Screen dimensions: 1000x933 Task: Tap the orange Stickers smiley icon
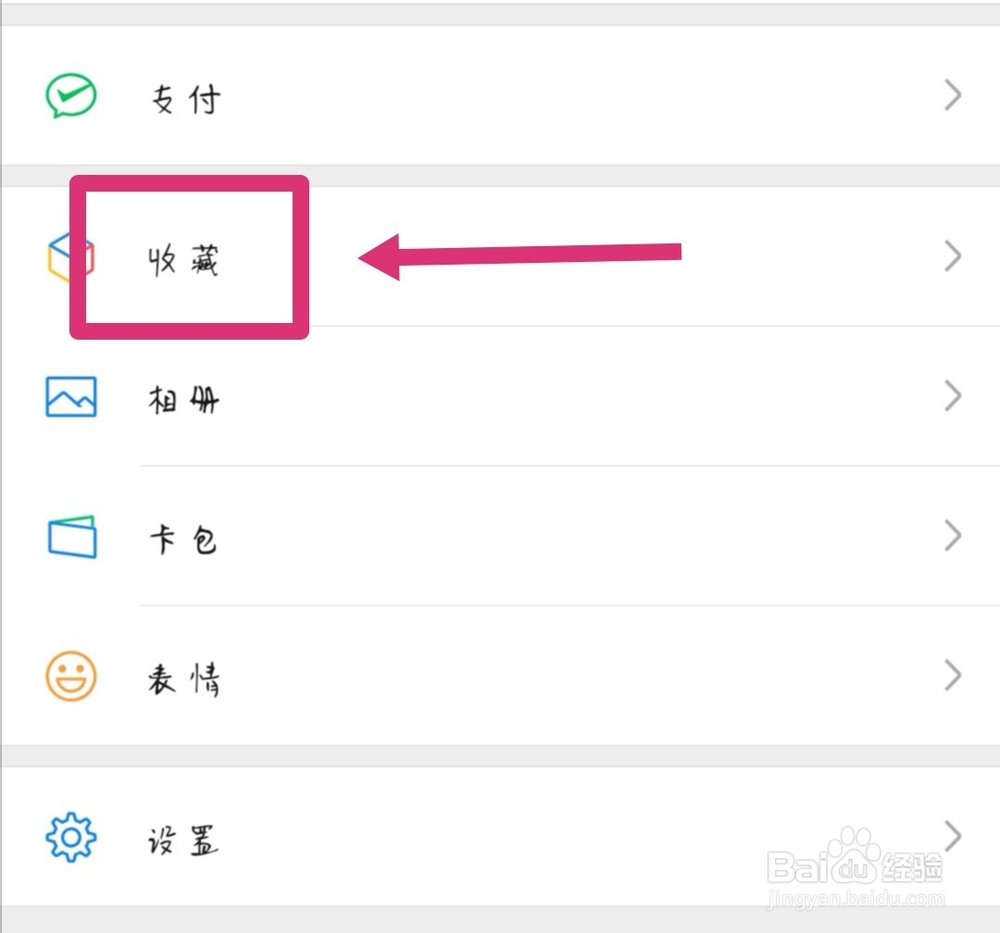(71, 676)
